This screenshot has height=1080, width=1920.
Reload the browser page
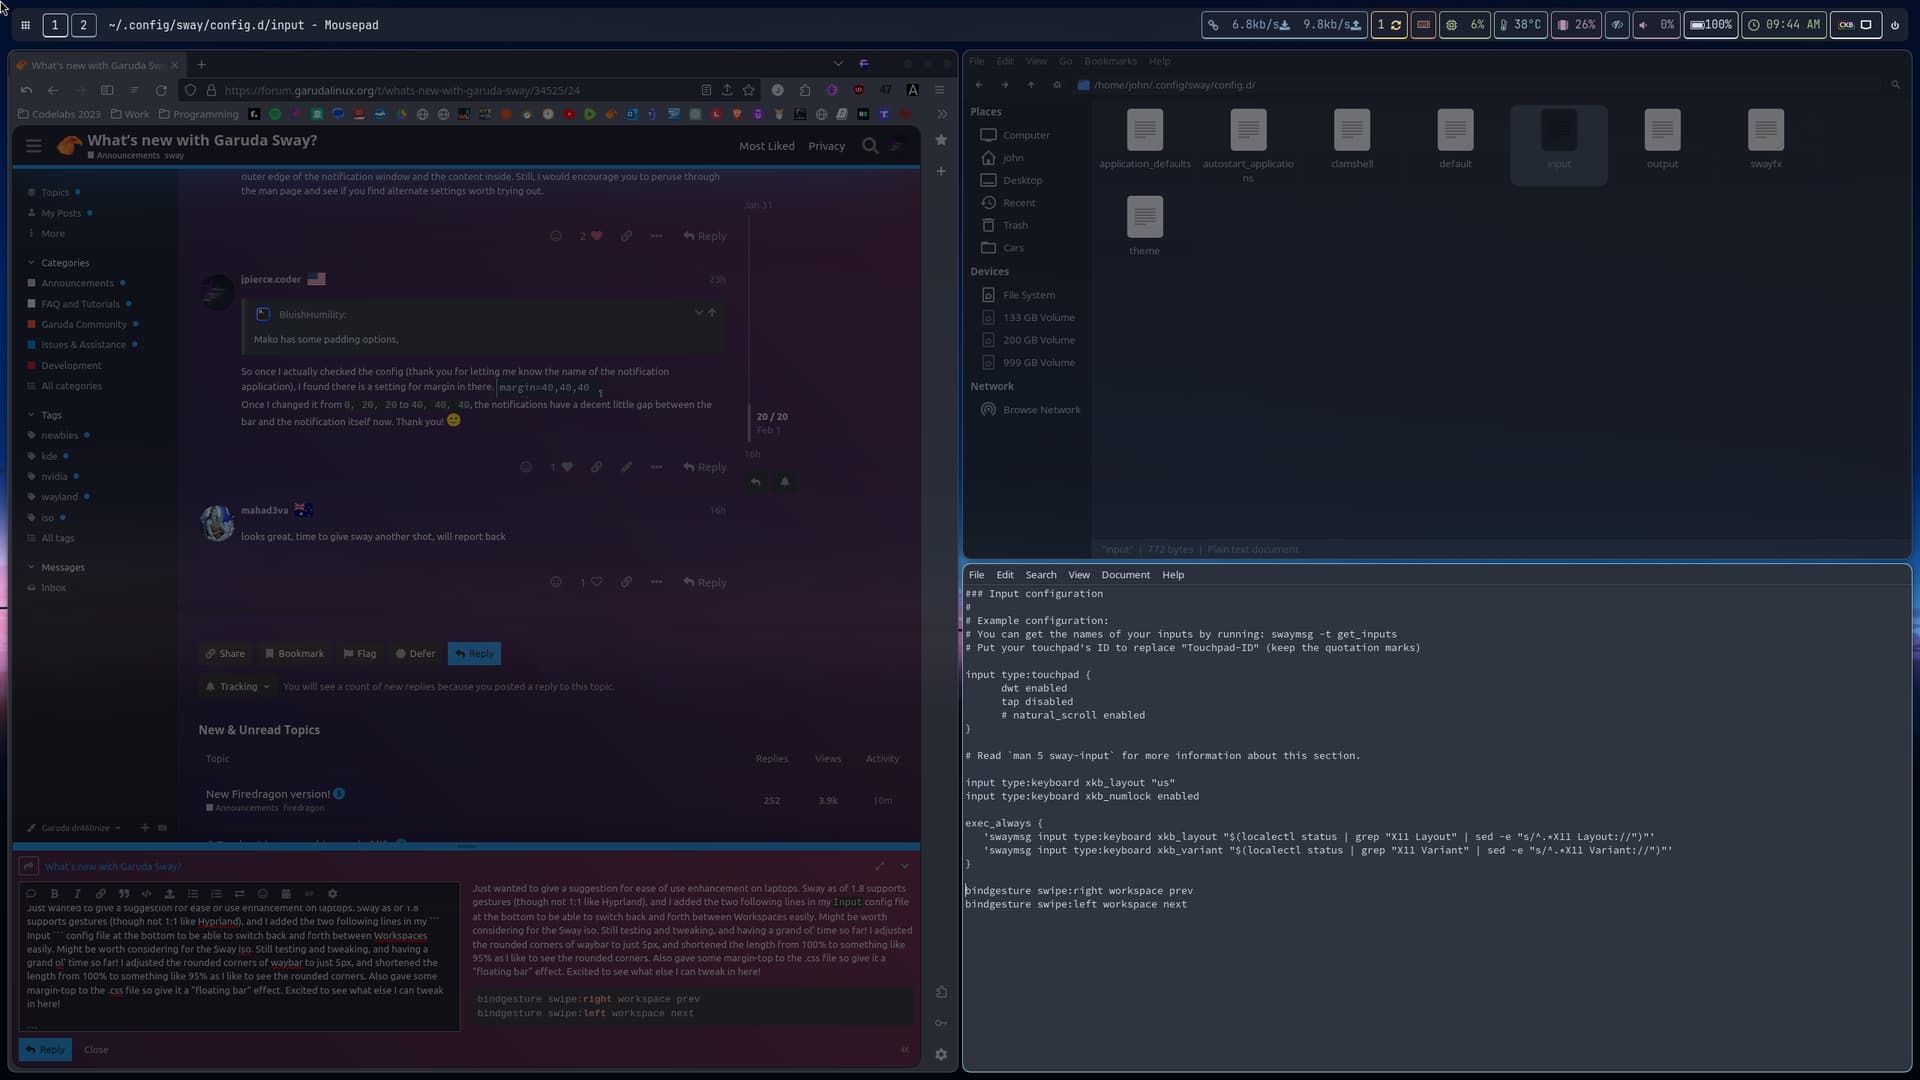(161, 90)
